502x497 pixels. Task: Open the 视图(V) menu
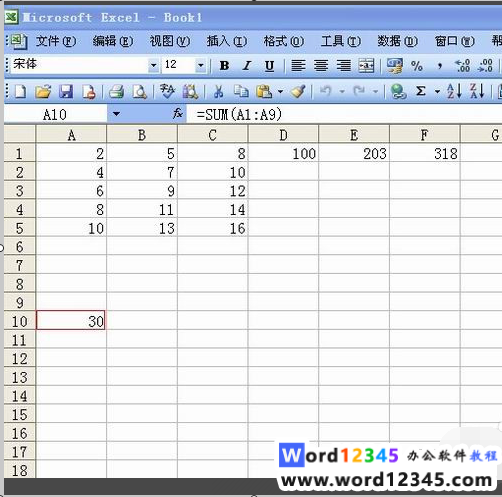(x=170, y=41)
